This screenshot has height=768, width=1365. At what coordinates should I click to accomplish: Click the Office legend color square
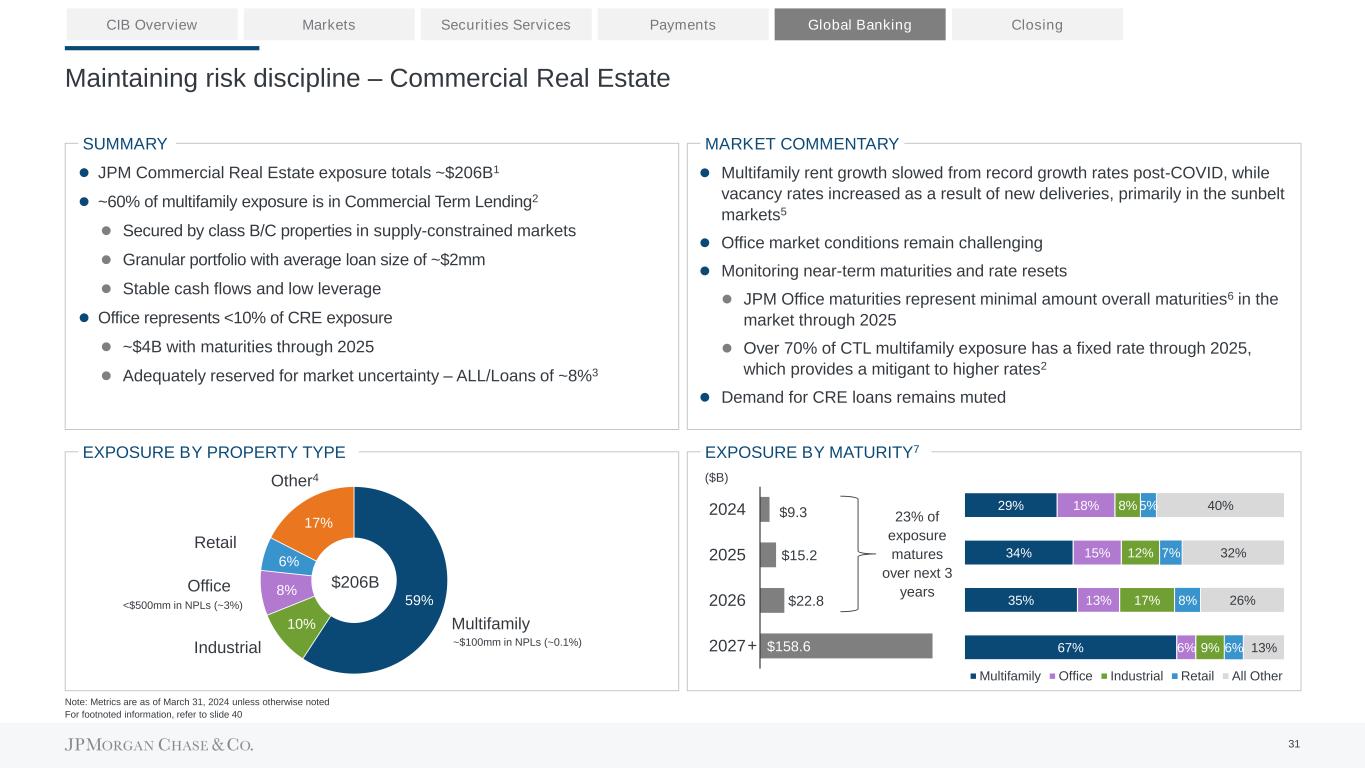point(1054,677)
